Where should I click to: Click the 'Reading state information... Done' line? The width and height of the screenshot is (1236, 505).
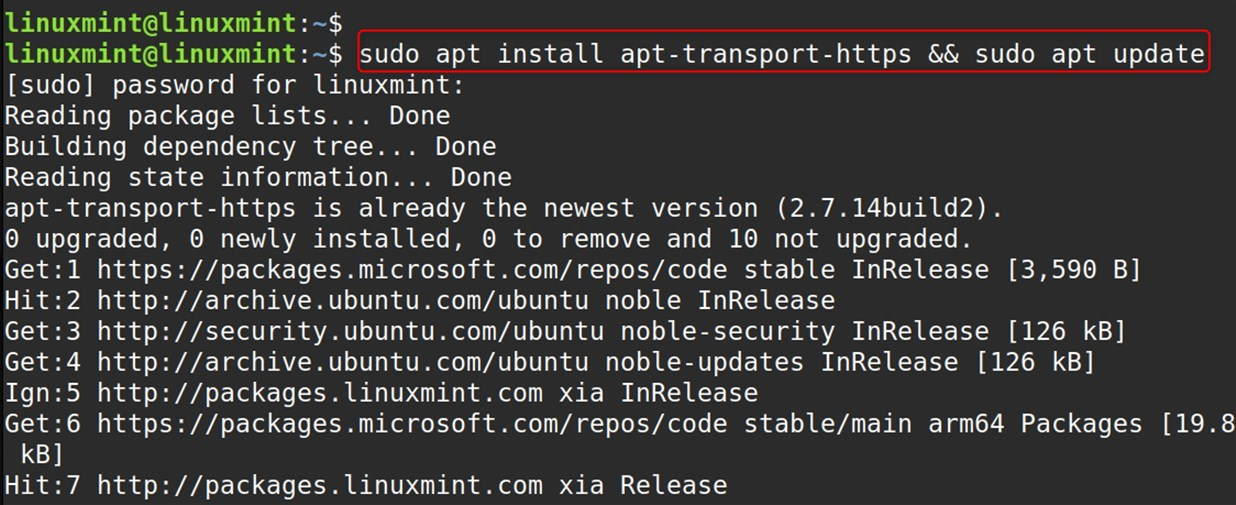point(258,177)
